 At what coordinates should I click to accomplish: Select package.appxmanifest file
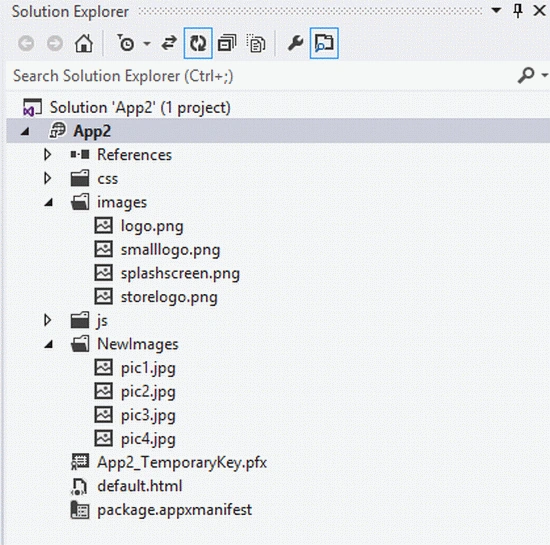[174, 510]
